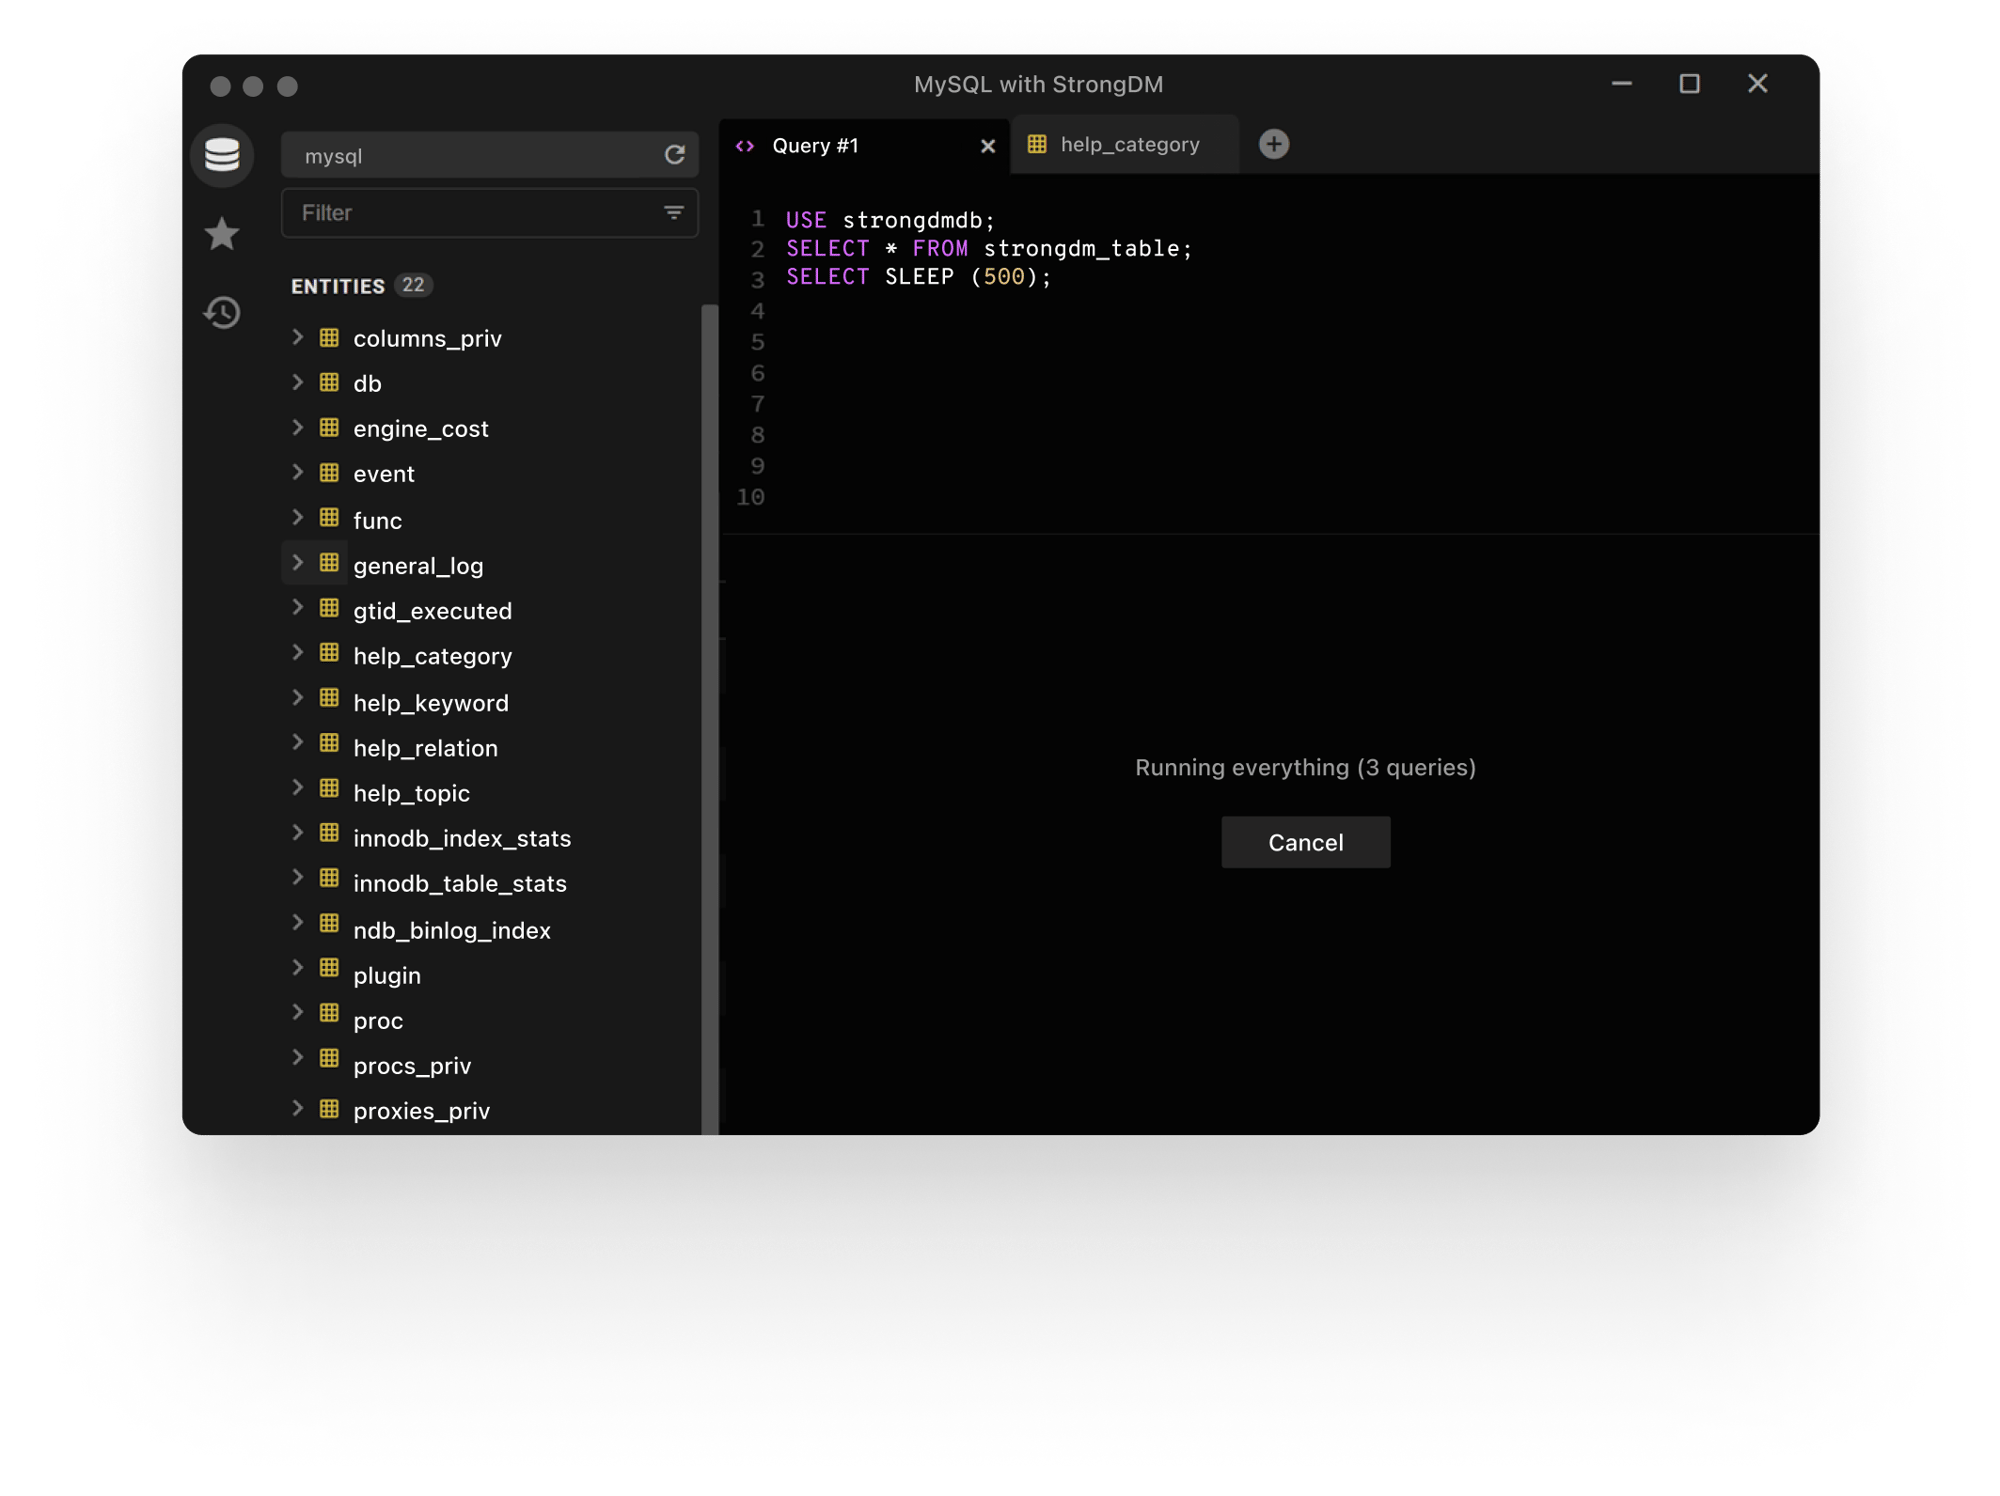The image size is (2000, 1496).
Task: Click table icon beside ndb_binlog_index
Action: tap(329, 923)
